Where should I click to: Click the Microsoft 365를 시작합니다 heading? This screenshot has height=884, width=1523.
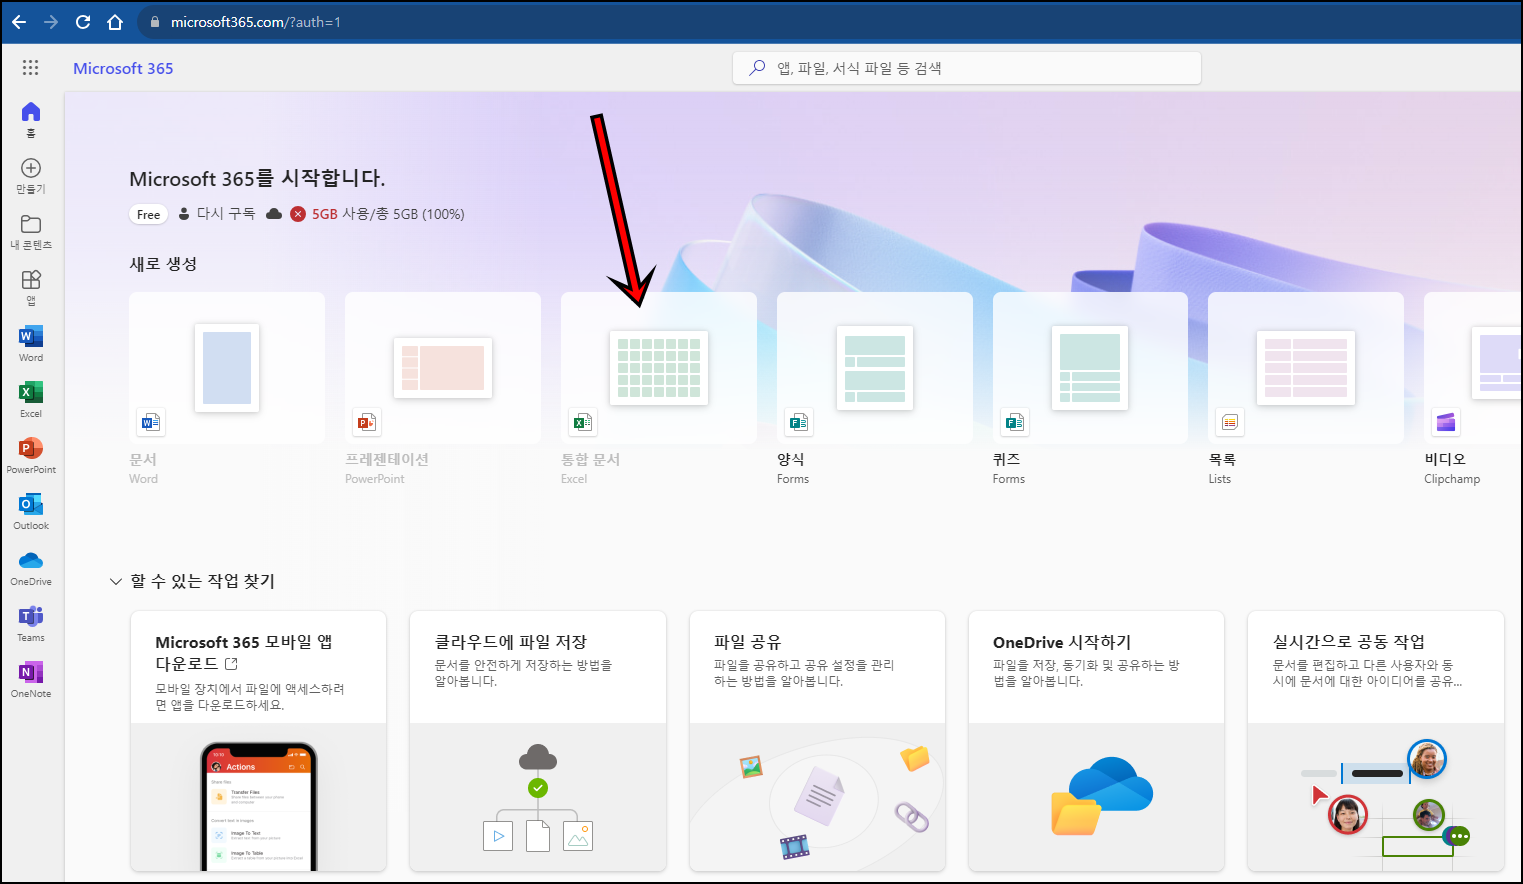[257, 178]
